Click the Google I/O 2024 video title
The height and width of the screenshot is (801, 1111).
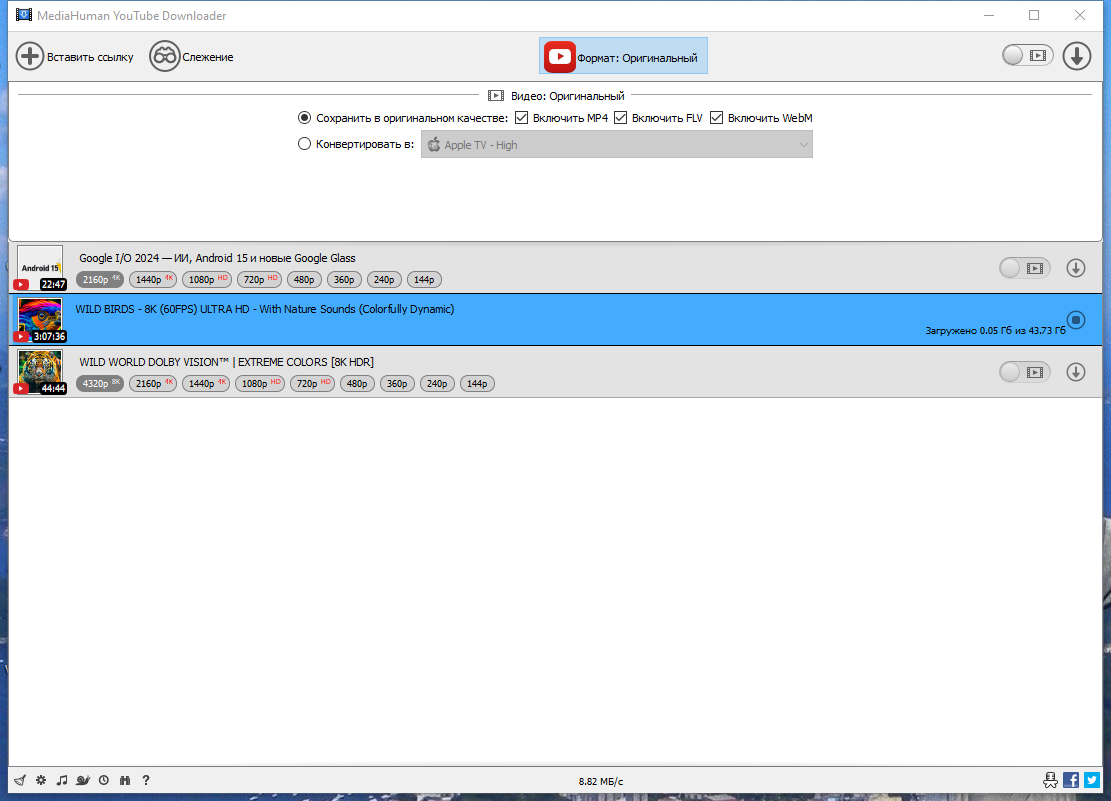pos(217,258)
